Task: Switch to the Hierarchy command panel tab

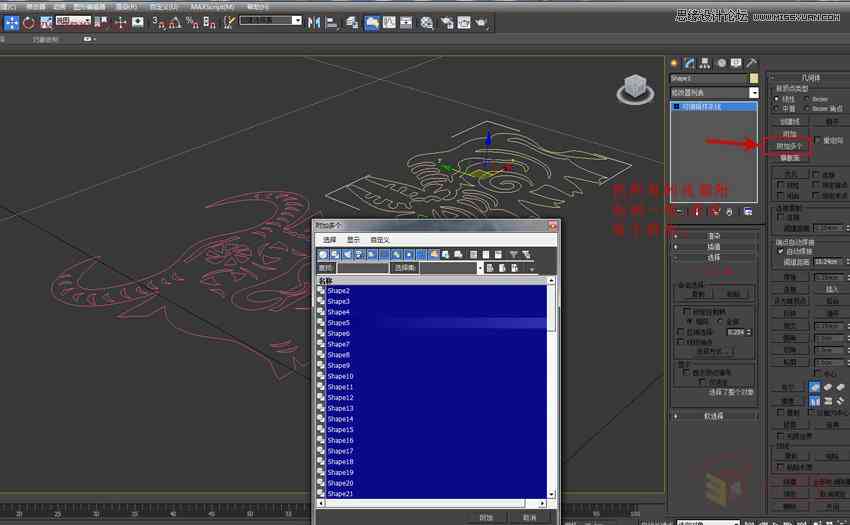Action: coord(705,63)
